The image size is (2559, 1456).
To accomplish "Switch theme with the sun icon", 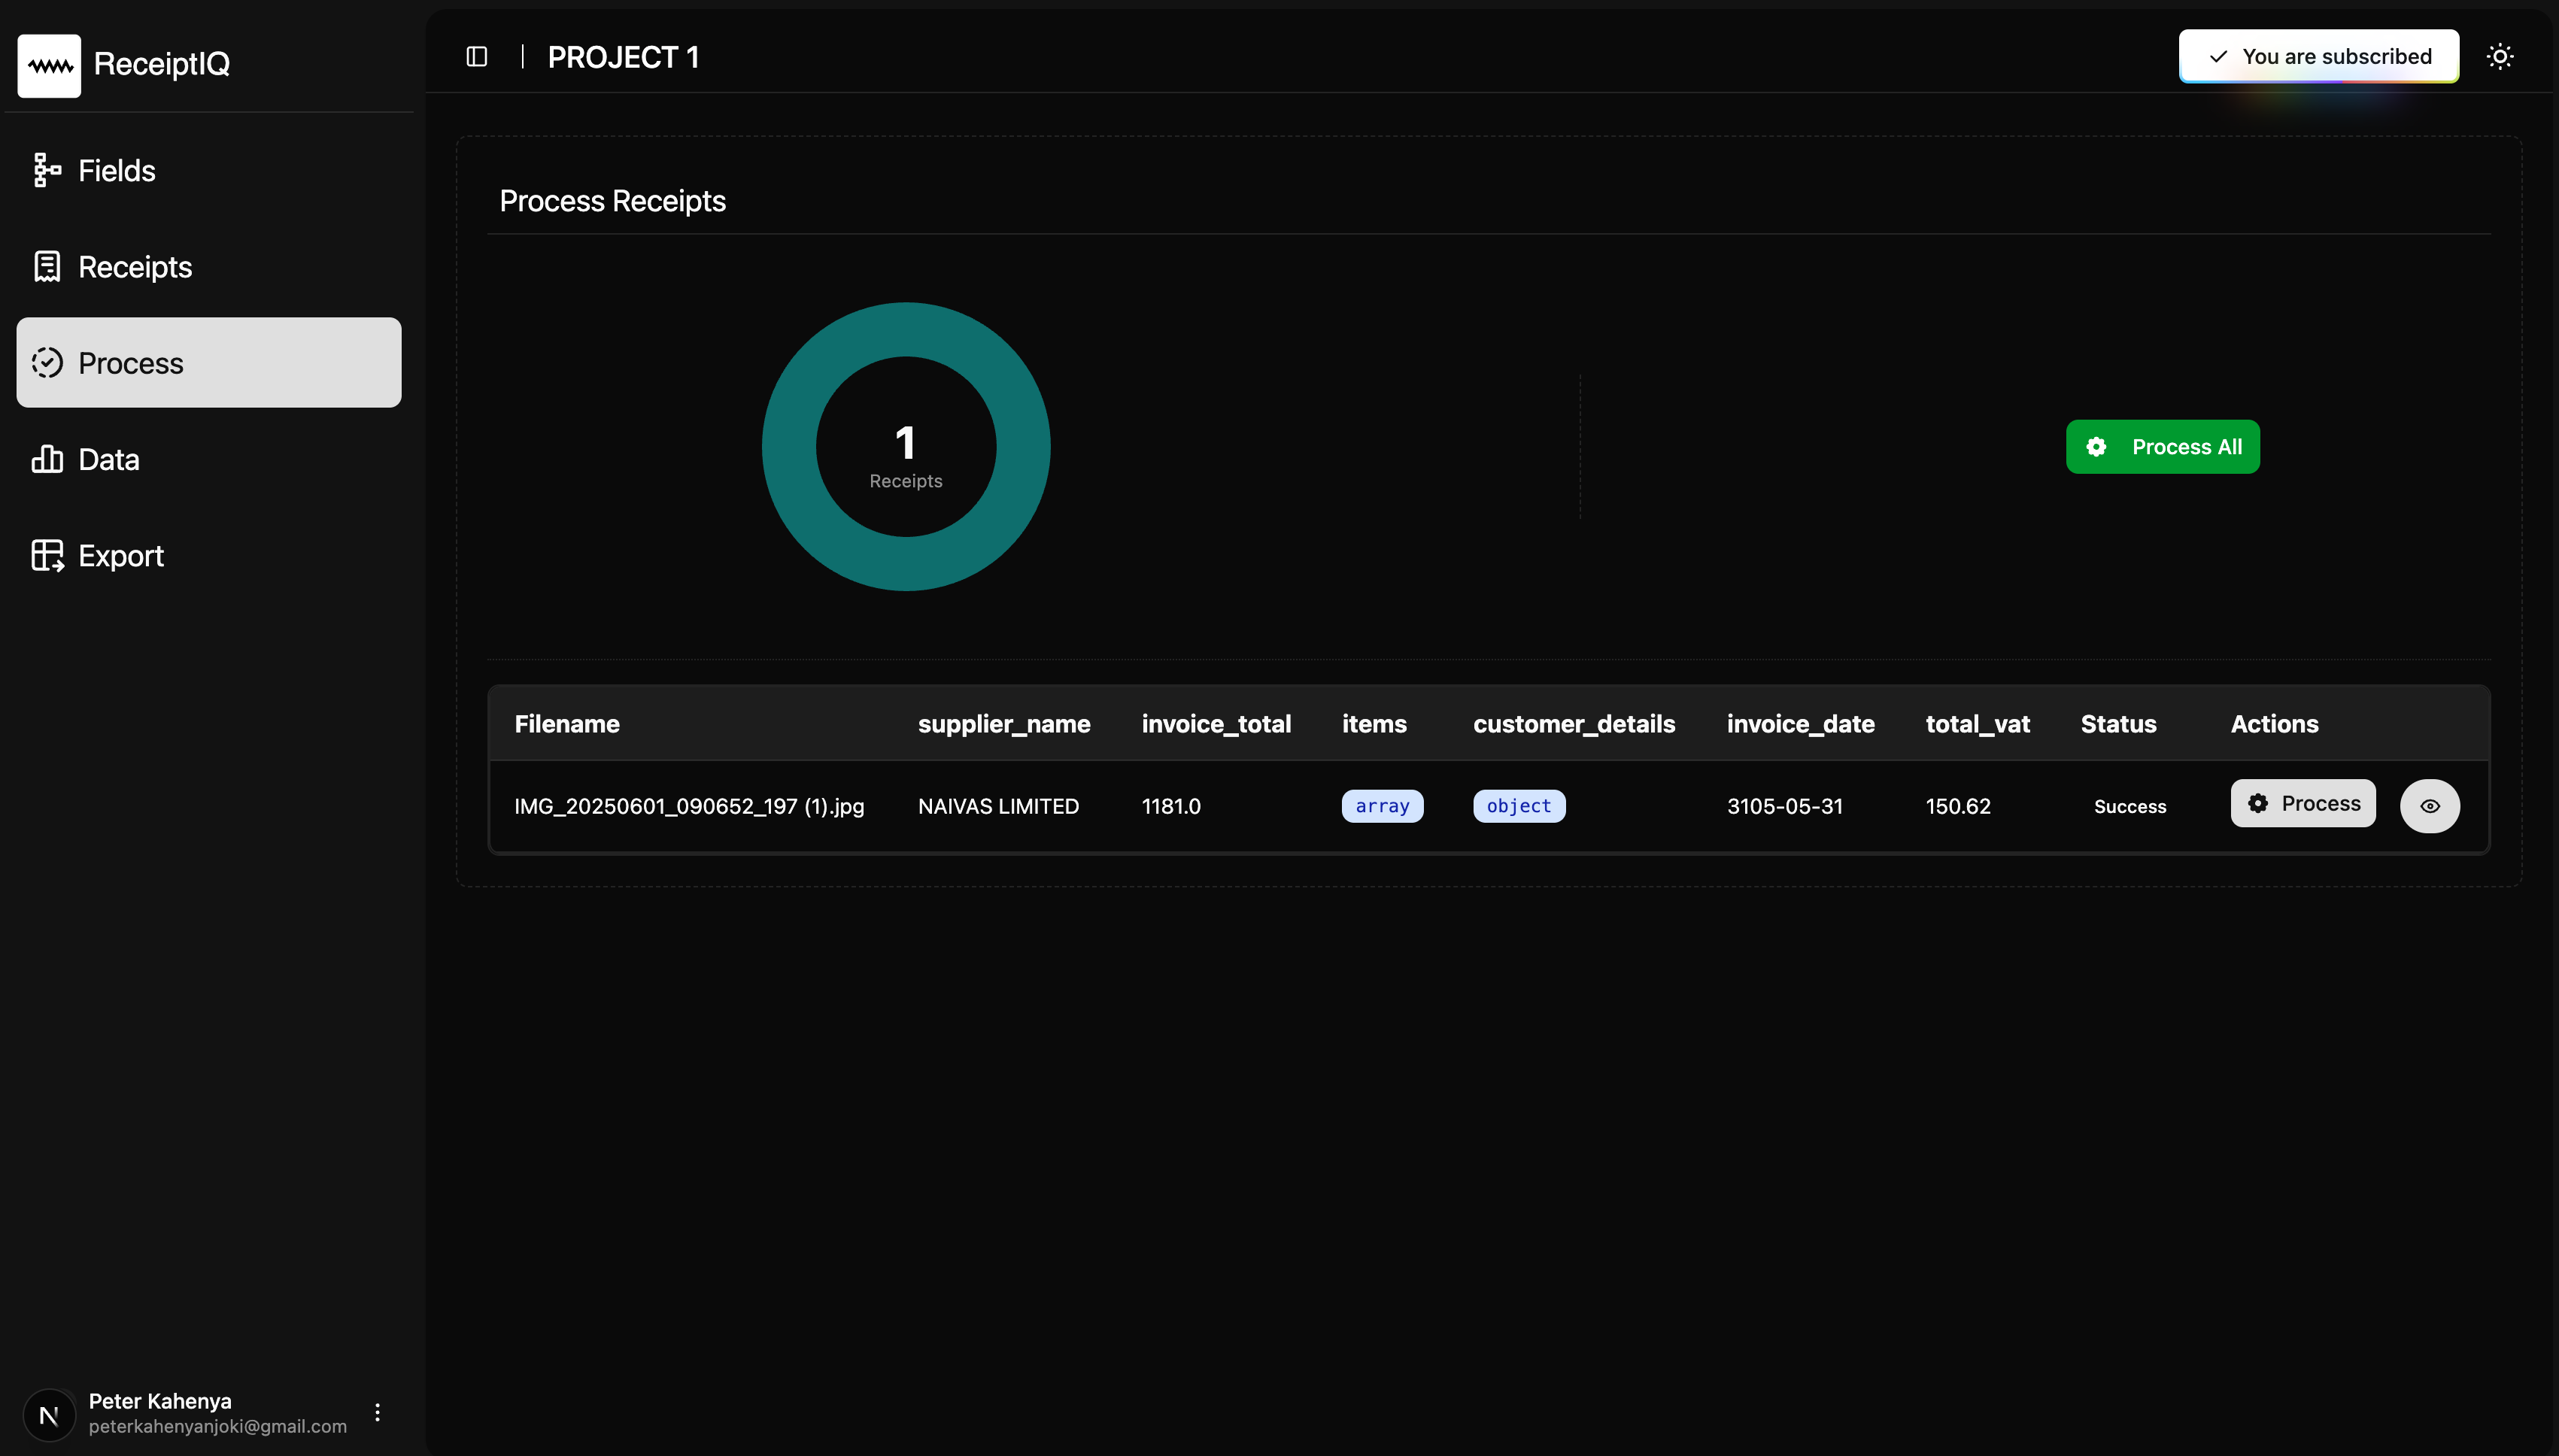I will click(2500, 57).
